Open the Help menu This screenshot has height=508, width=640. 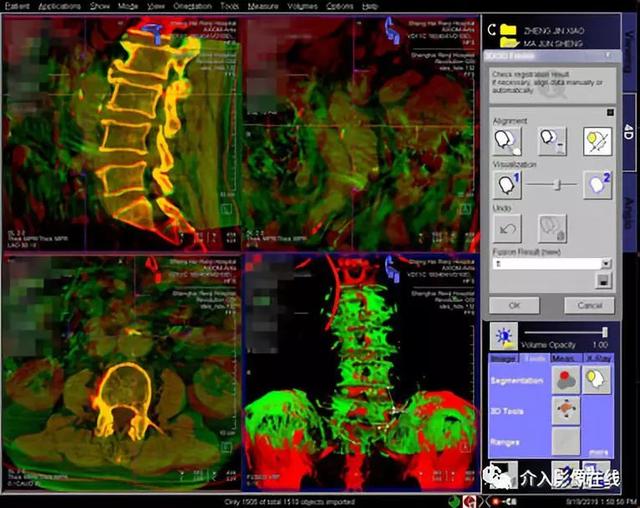click(x=370, y=6)
